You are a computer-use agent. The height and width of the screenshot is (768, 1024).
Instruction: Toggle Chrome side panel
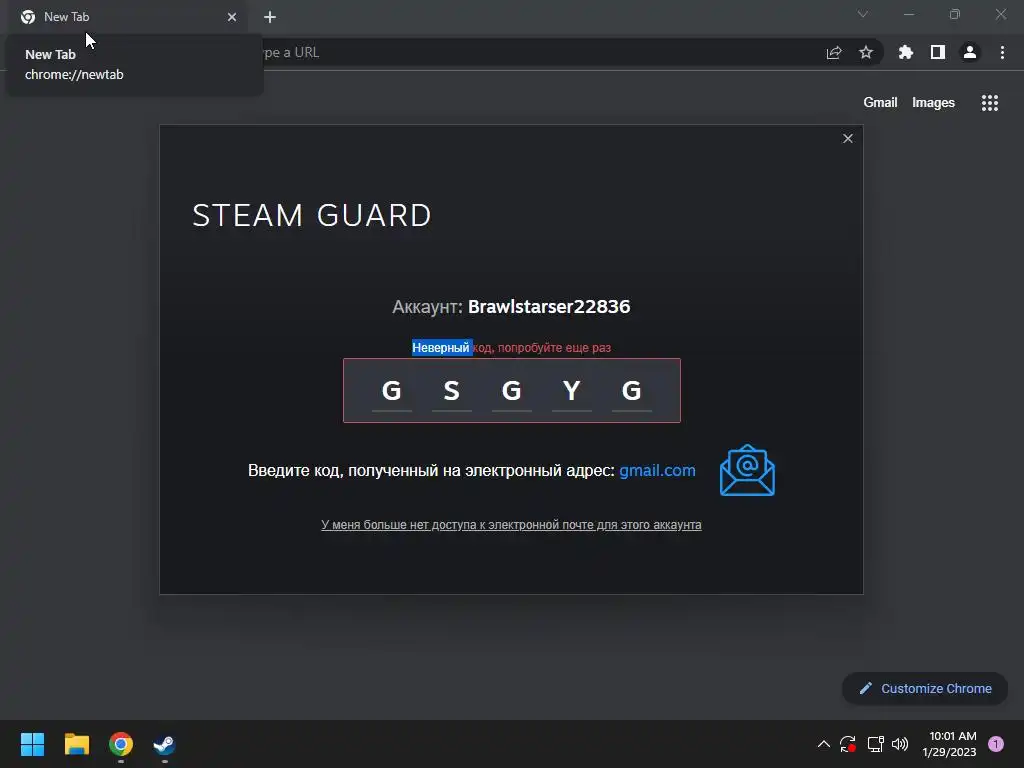tap(937, 52)
